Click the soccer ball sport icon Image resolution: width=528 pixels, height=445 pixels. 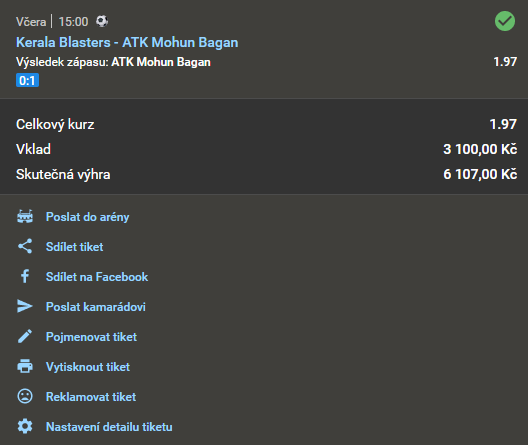click(102, 22)
